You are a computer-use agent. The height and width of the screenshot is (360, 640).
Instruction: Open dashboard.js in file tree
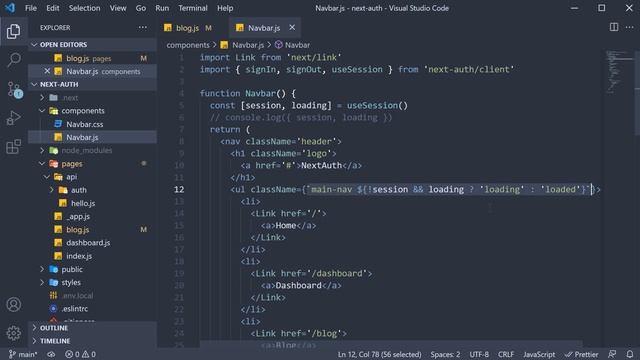pos(92,243)
